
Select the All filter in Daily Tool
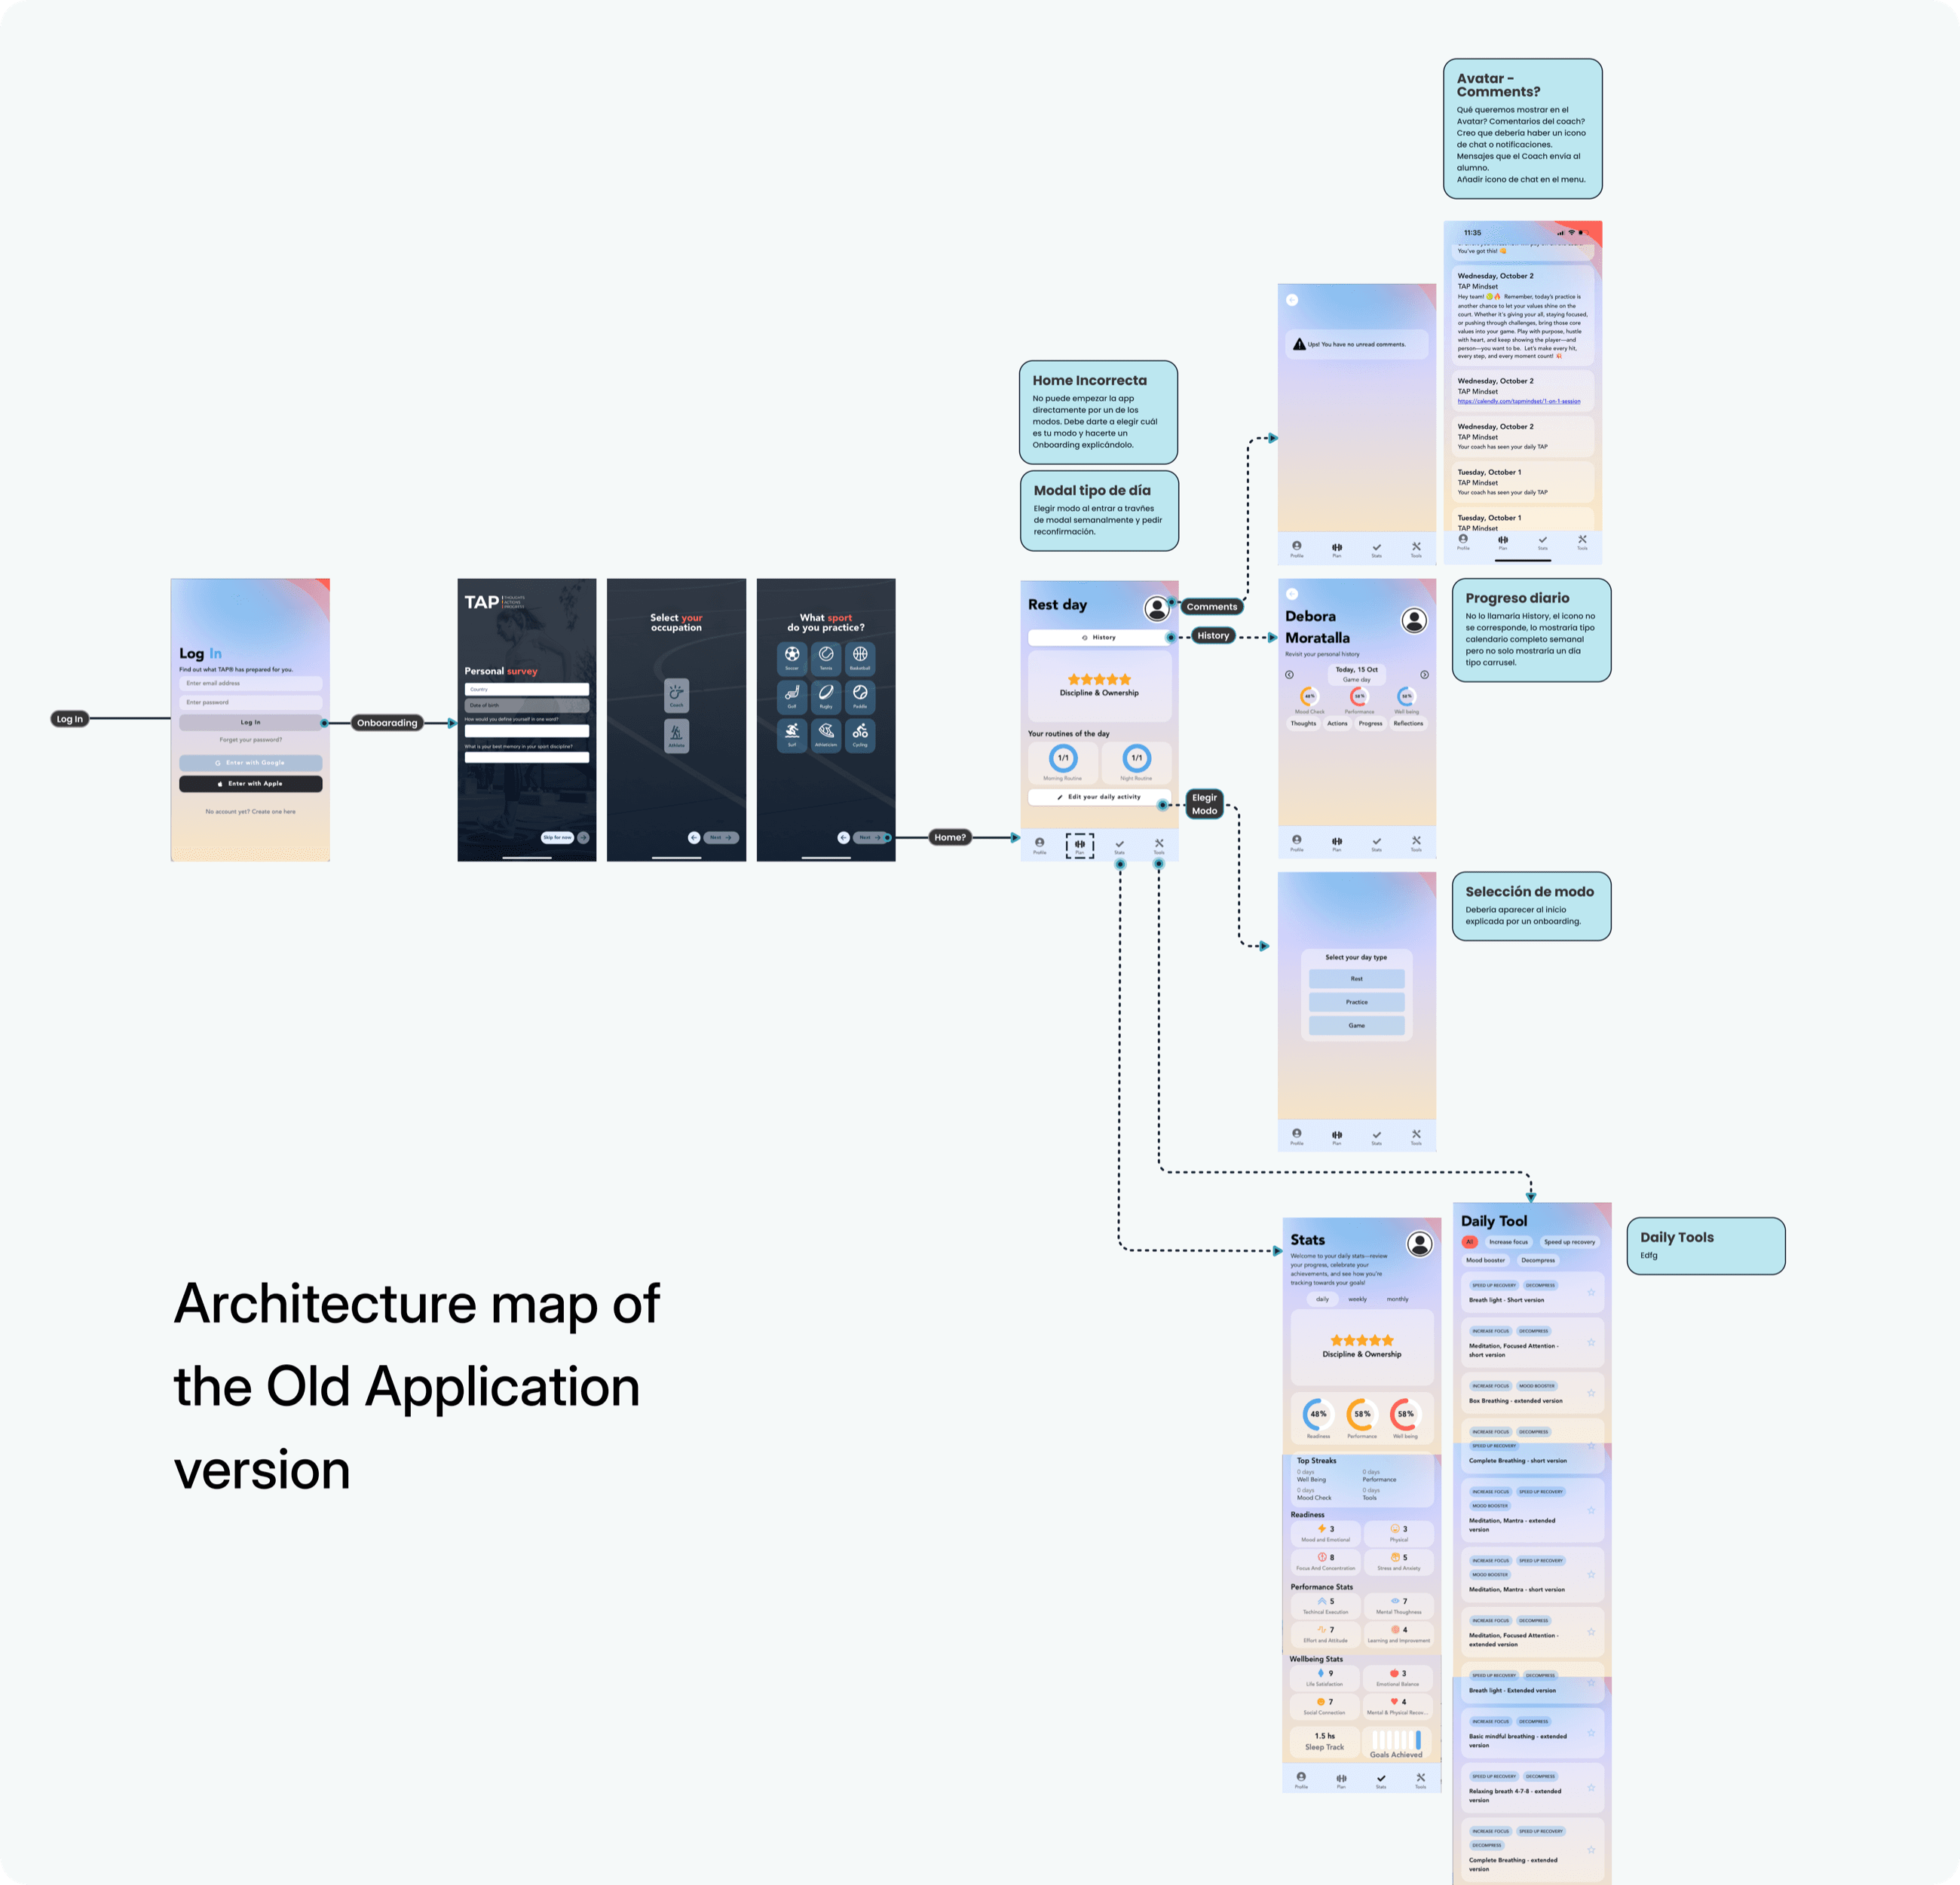coord(1470,1242)
